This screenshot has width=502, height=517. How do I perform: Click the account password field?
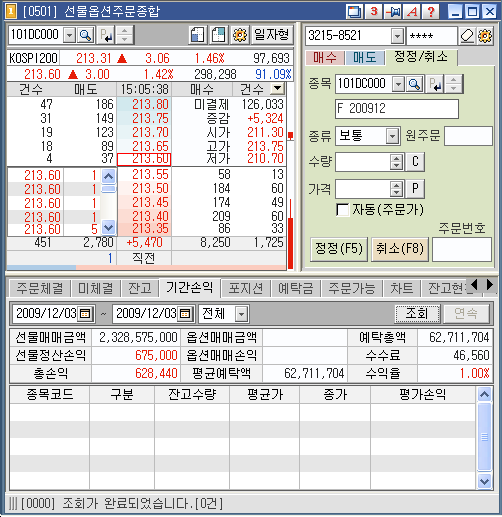pos(432,36)
